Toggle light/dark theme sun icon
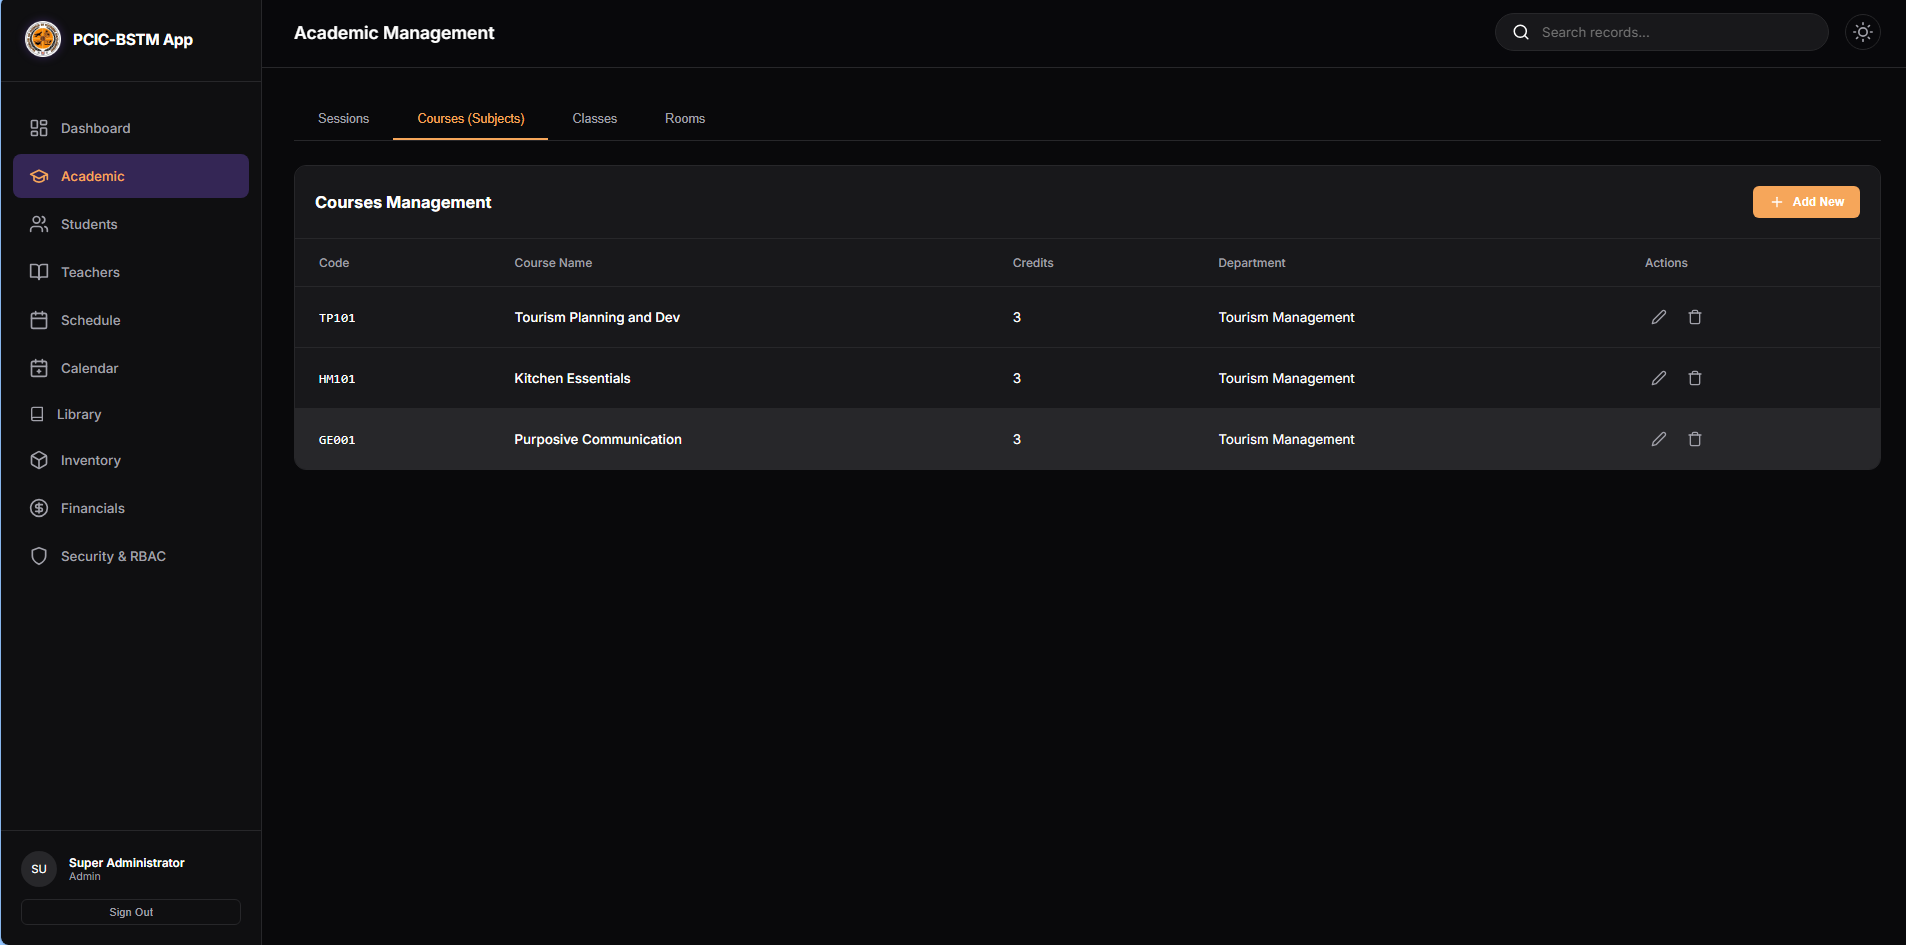 [1862, 32]
